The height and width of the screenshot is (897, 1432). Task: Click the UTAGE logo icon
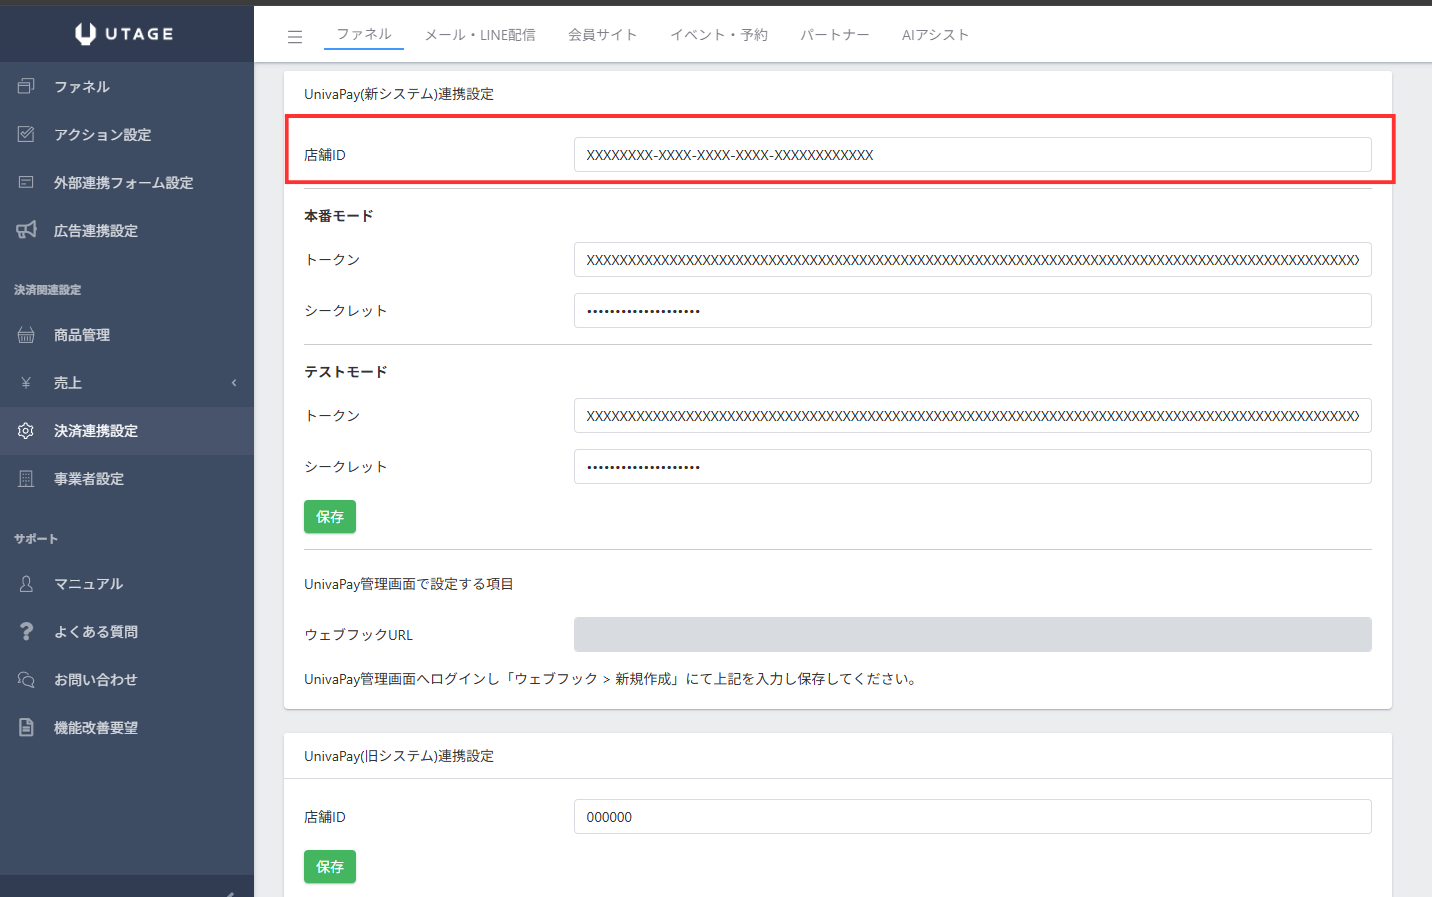86,34
